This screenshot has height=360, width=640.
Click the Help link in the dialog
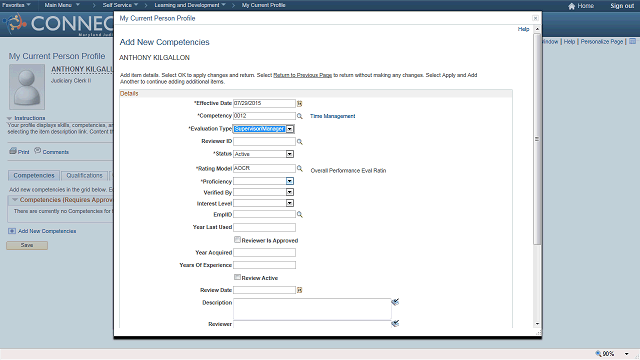coord(523,29)
